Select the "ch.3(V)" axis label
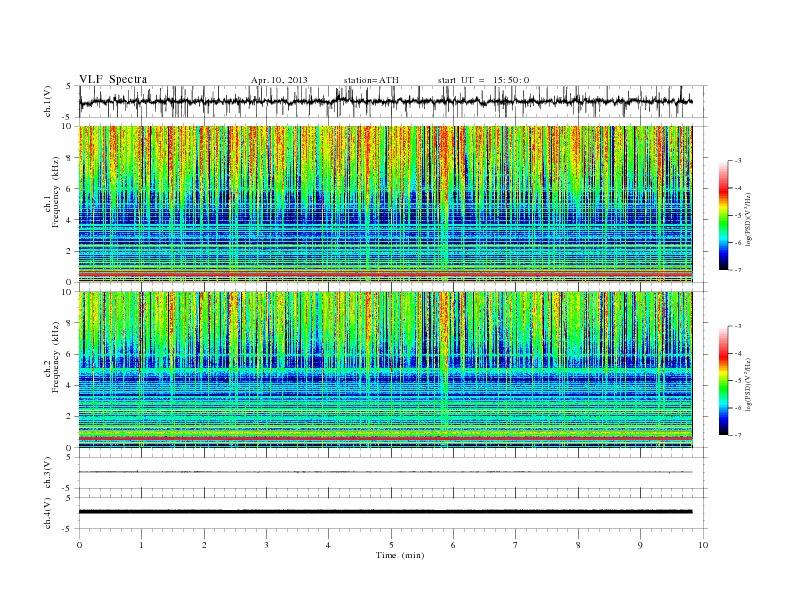 coord(48,472)
